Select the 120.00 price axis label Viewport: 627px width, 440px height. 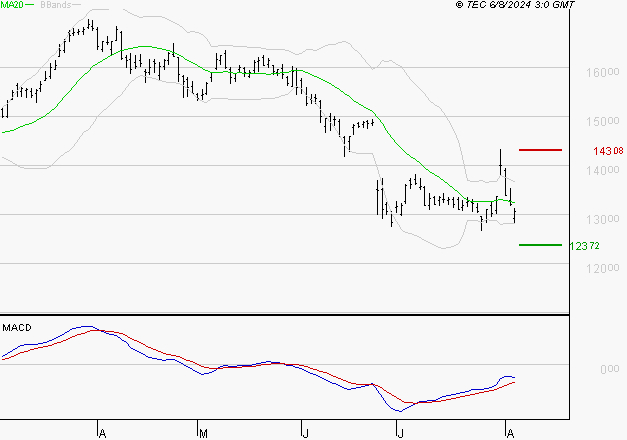(x=603, y=268)
